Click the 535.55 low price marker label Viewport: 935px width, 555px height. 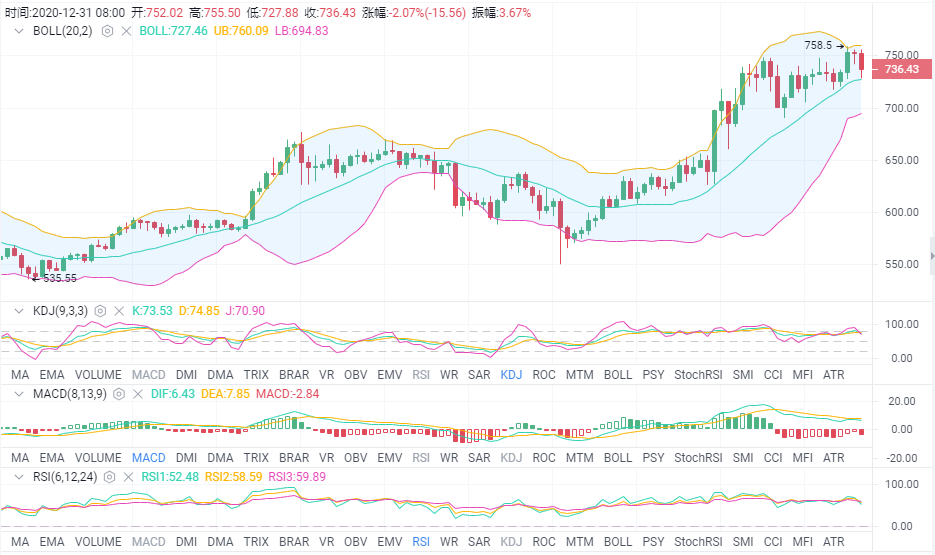[60, 278]
